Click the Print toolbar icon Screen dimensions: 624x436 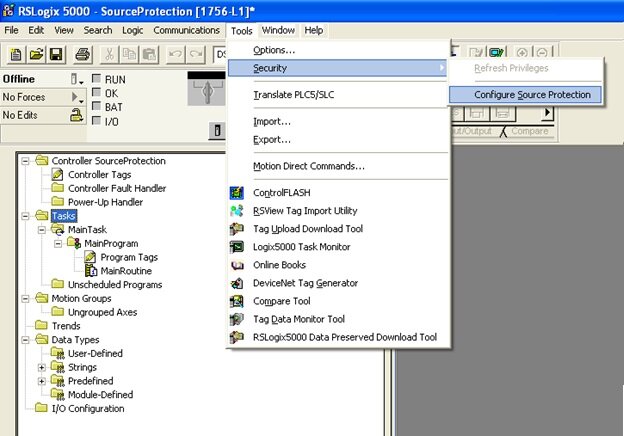click(x=83, y=54)
